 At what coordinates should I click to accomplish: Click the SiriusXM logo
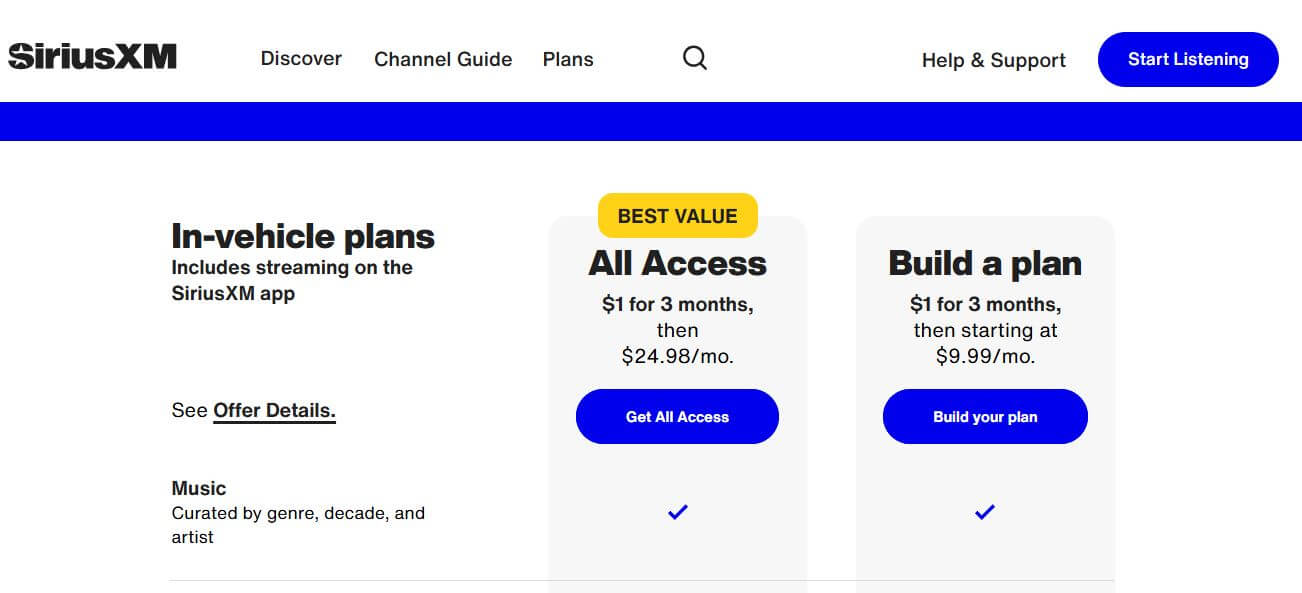point(91,56)
